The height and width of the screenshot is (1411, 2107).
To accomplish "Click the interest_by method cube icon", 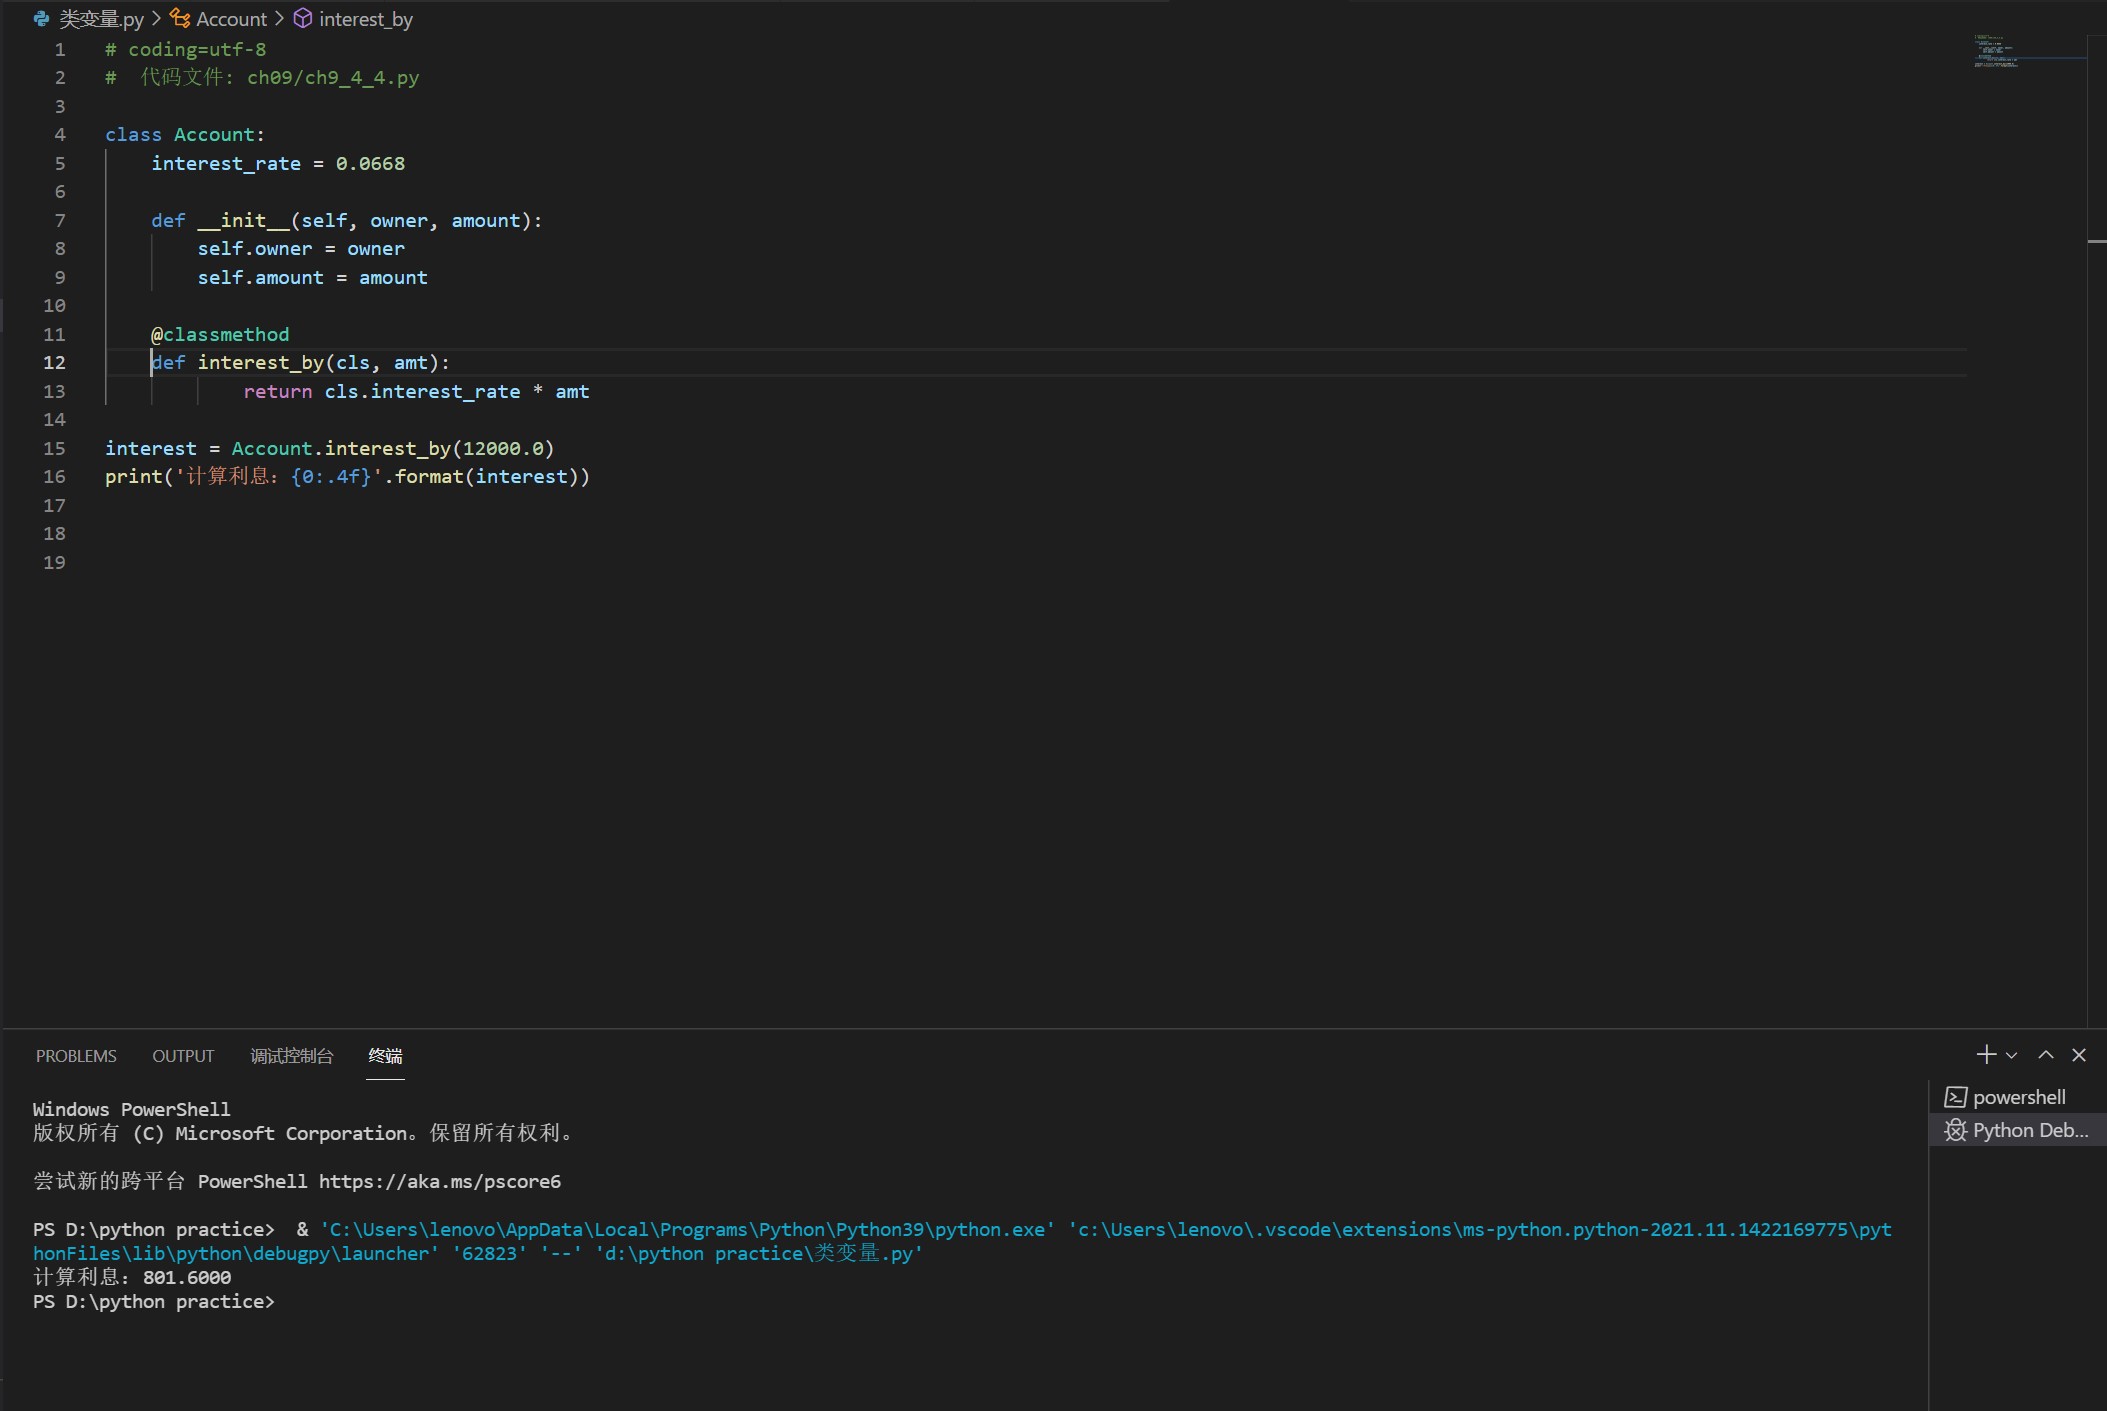I will pos(302,19).
